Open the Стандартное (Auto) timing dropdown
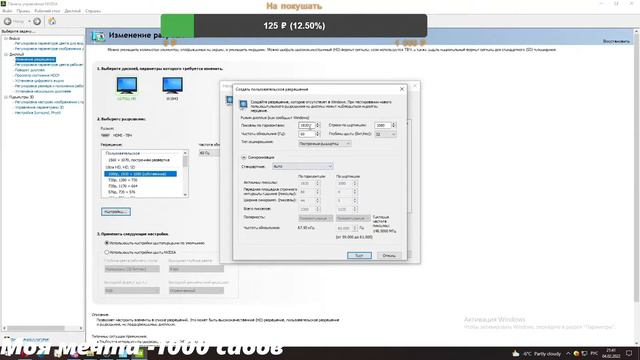This screenshot has width=640, height=360. click(302, 167)
